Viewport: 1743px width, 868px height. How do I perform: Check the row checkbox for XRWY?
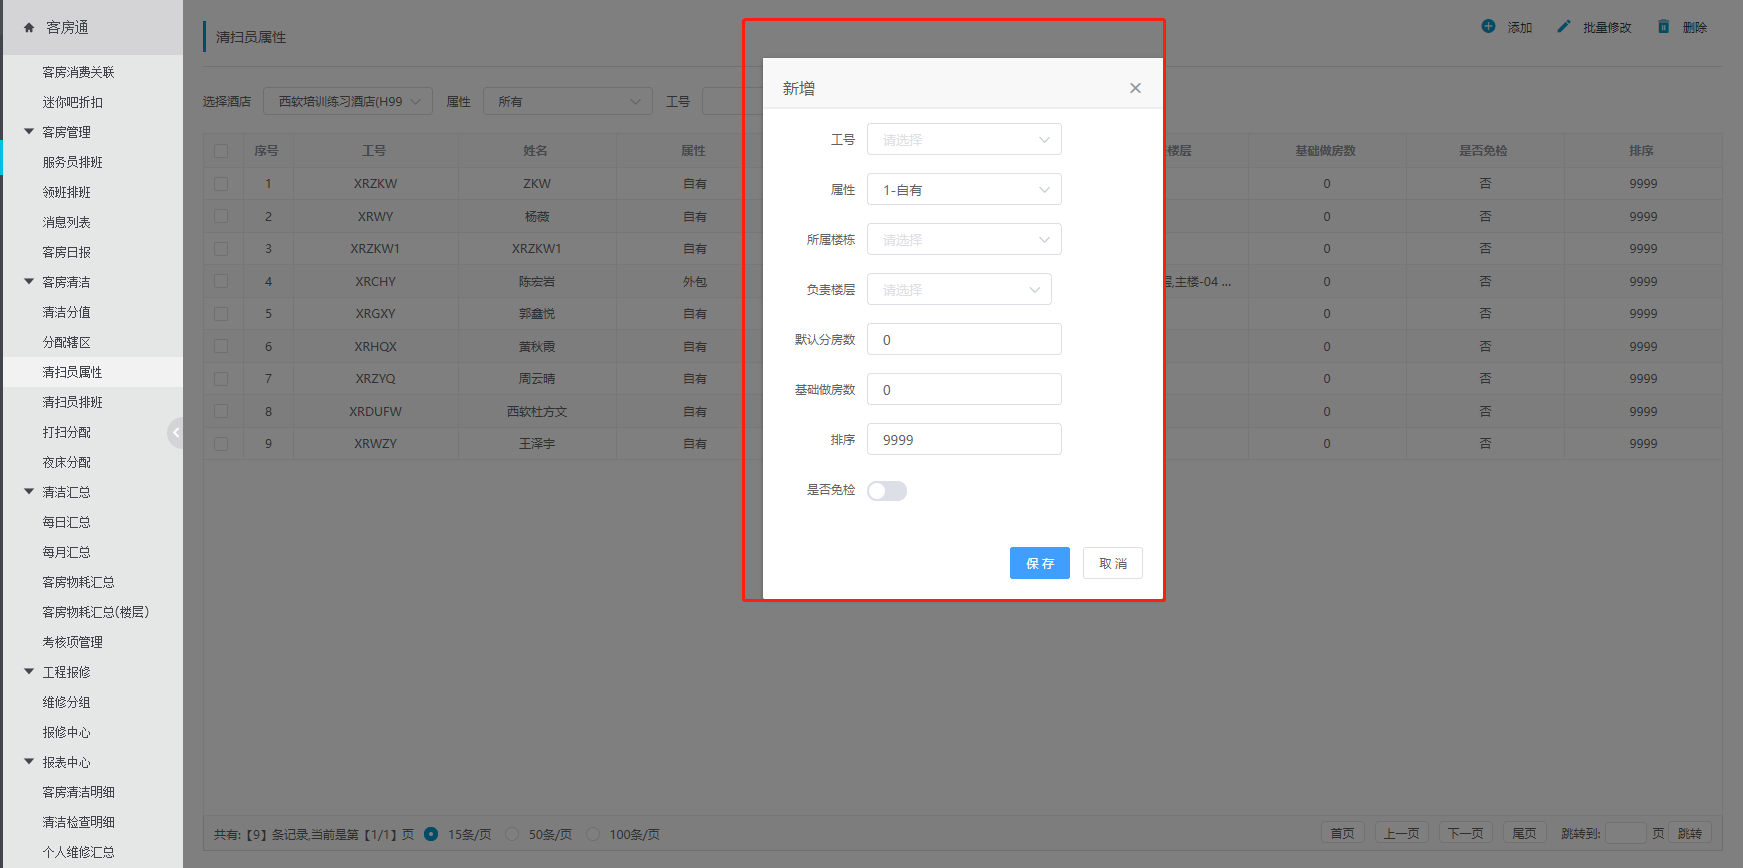point(221,216)
